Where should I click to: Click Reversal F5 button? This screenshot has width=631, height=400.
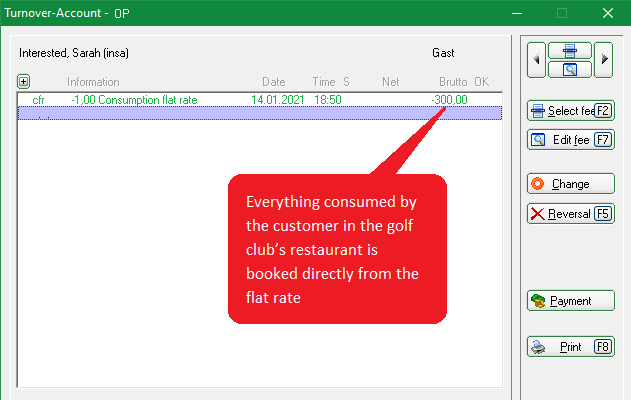(x=571, y=214)
